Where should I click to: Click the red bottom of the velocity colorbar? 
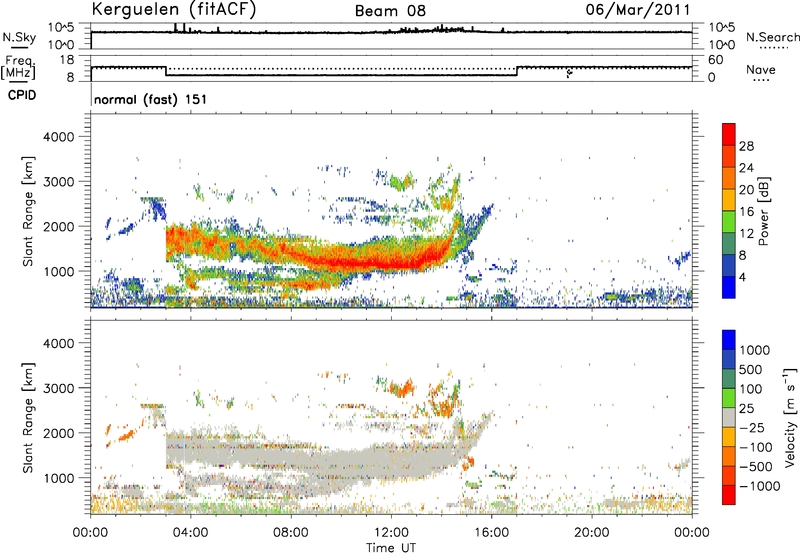click(729, 495)
